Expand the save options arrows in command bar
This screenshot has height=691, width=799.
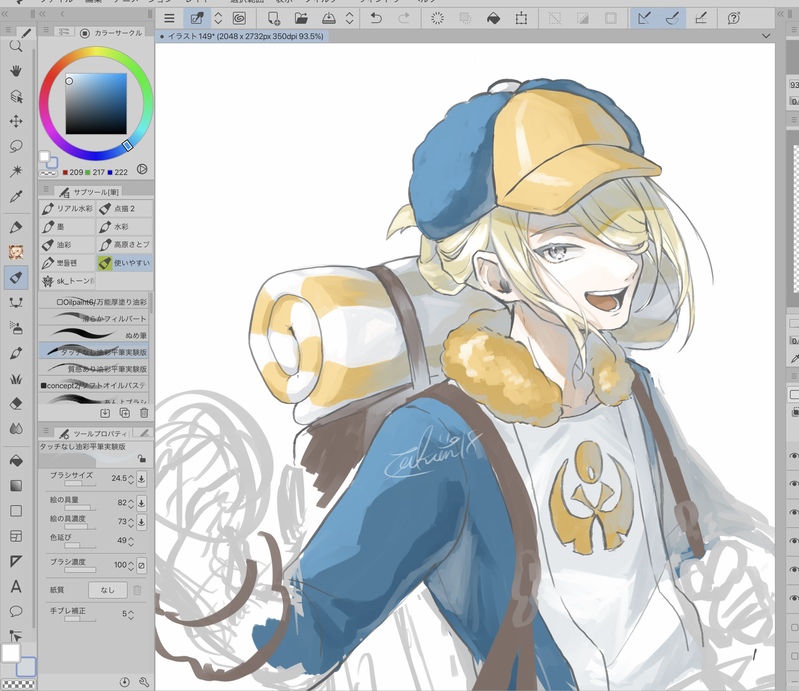350,19
